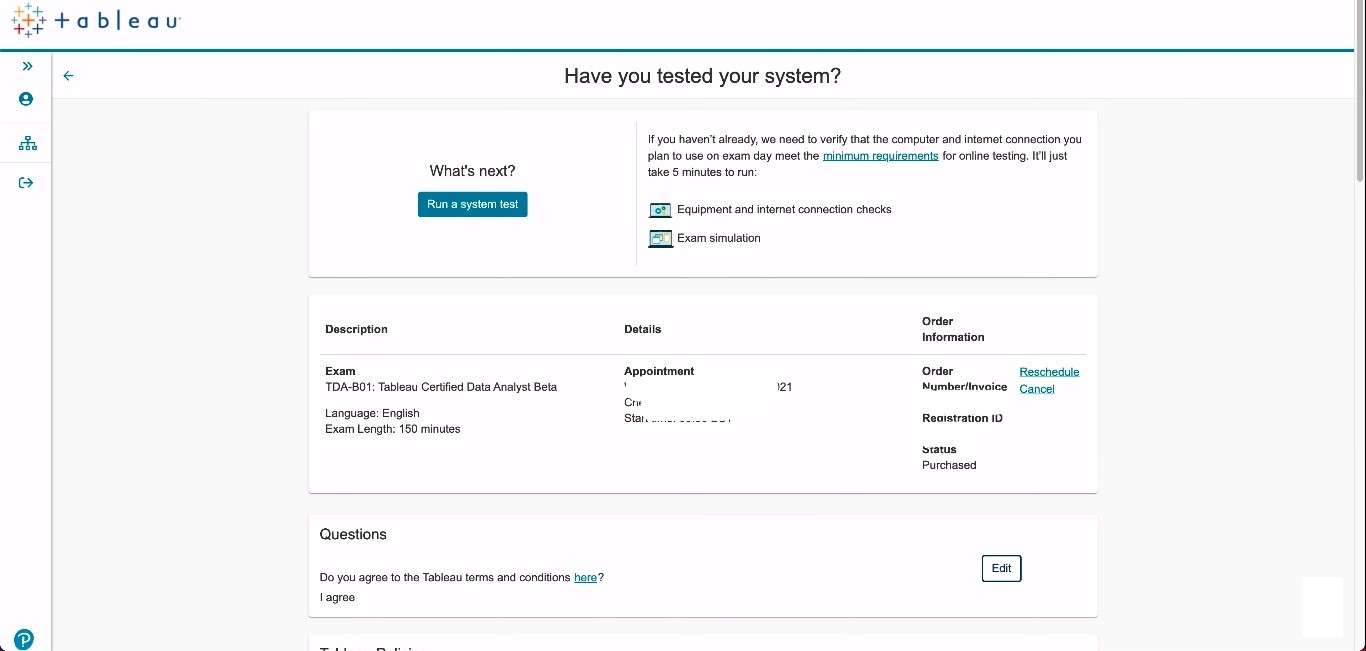This screenshot has height=651, width=1366.
Task: Click the Exam simulation icon
Action: click(x=660, y=239)
